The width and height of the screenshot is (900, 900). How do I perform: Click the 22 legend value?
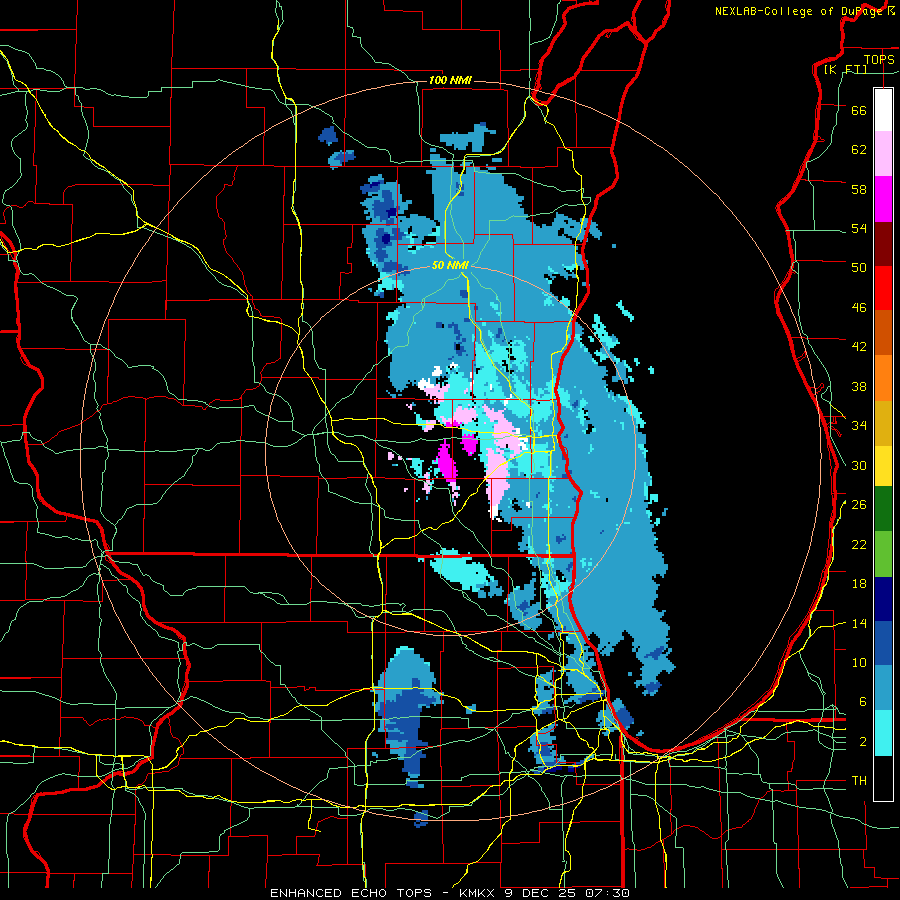tap(859, 544)
